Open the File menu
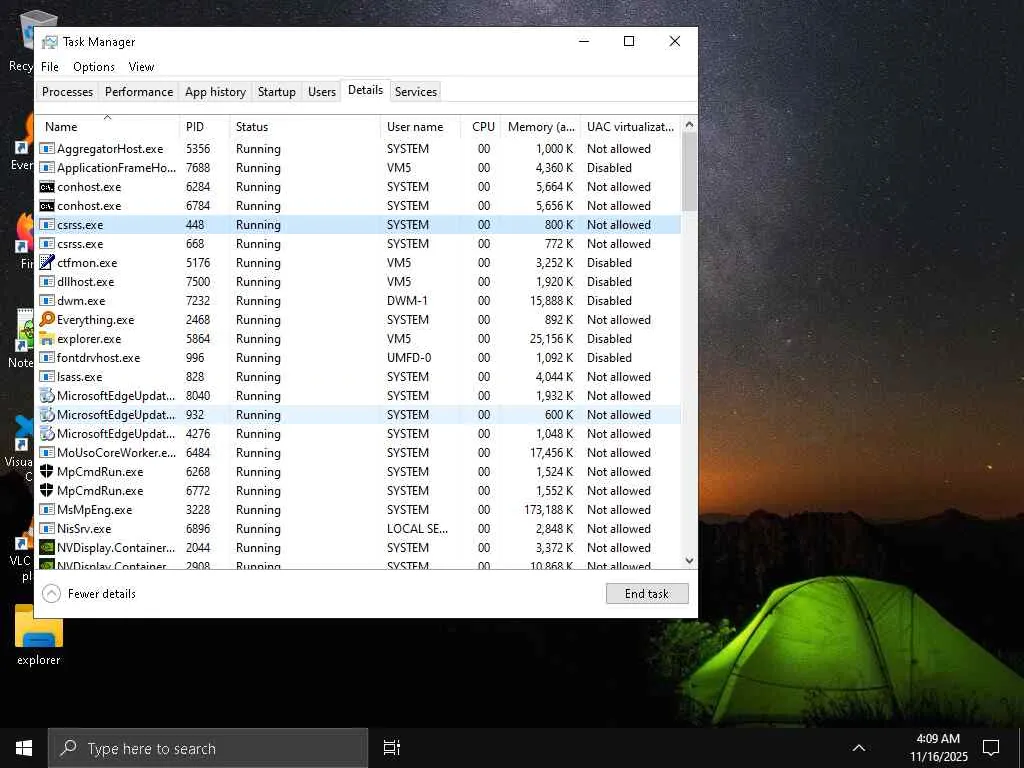Image resolution: width=1024 pixels, height=768 pixels. click(x=50, y=67)
